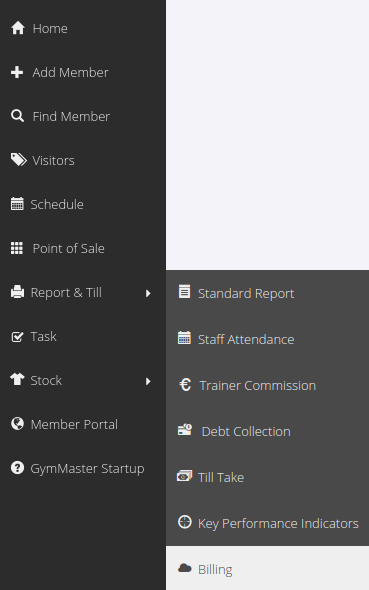This screenshot has width=369, height=590.
Task: Click the Add Member plus icon
Action: coord(17,72)
